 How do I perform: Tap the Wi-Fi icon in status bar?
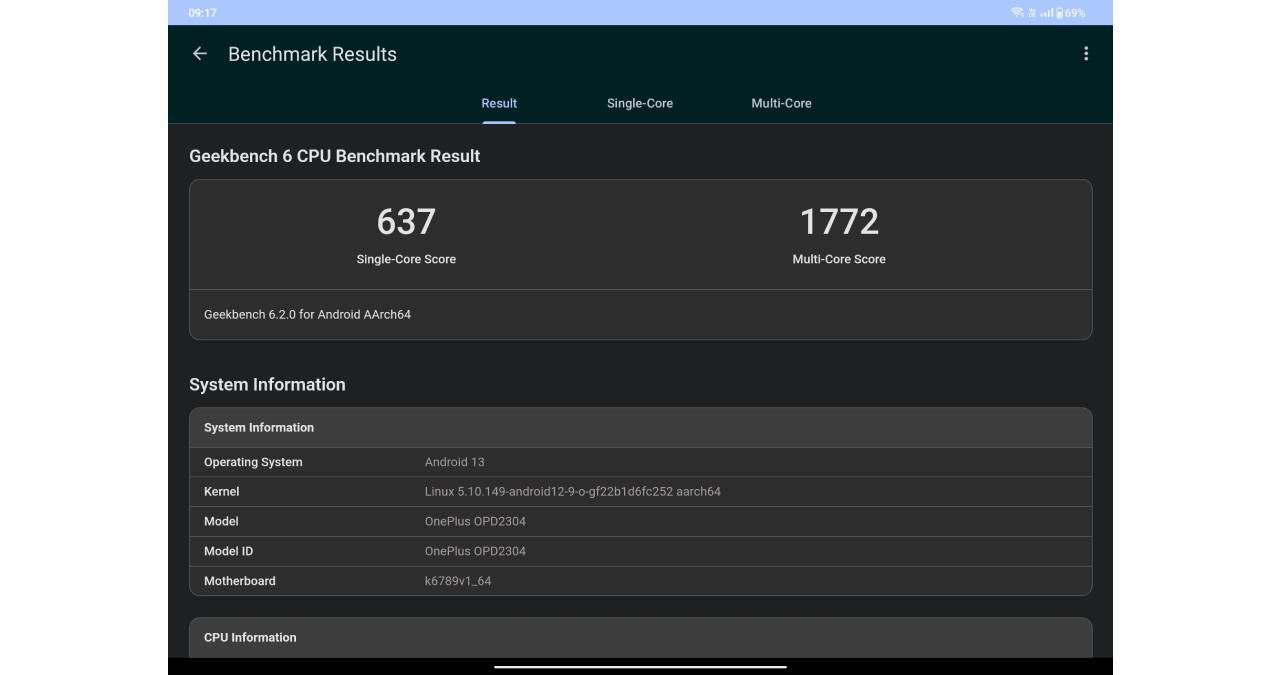point(1016,13)
